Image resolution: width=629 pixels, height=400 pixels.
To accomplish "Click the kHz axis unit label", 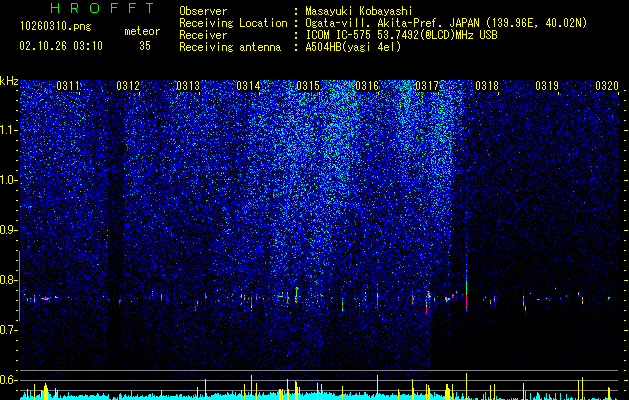I will (x=9, y=81).
